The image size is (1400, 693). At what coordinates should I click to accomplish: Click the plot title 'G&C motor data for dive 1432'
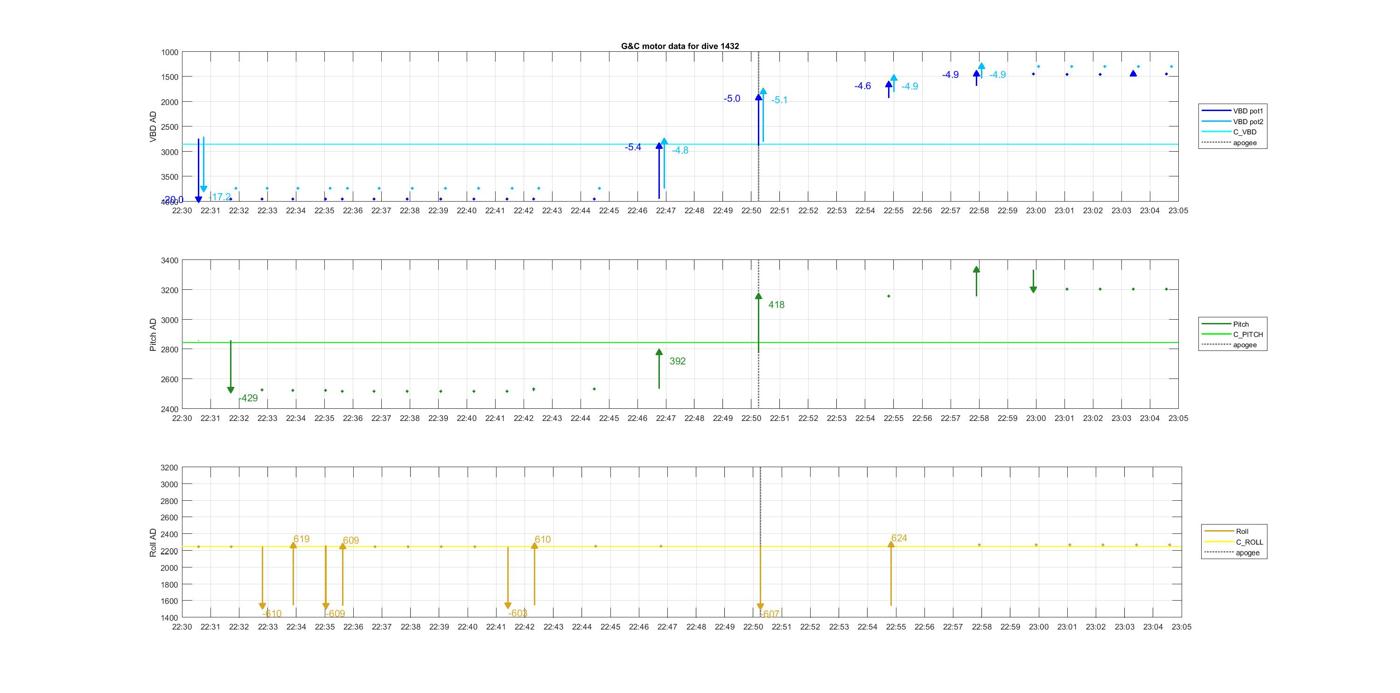pos(680,46)
